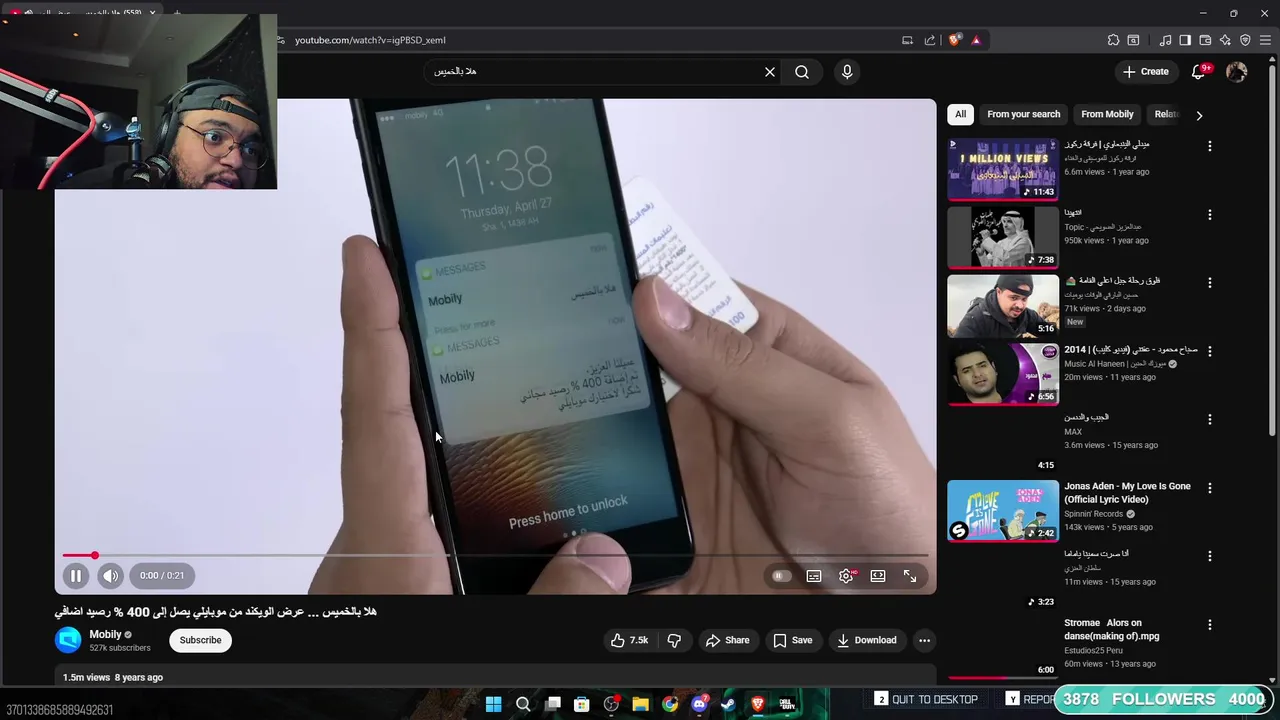Open options for MAX 3.6m views video
This screenshot has width=1280, height=720.
[x=1210, y=419]
